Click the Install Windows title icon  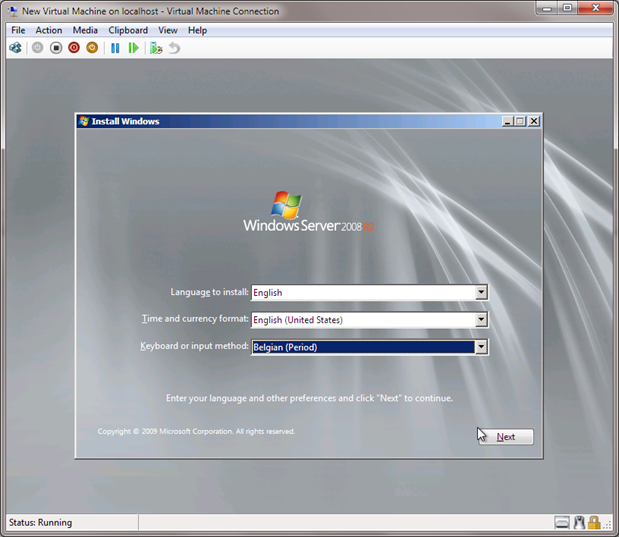pos(83,121)
